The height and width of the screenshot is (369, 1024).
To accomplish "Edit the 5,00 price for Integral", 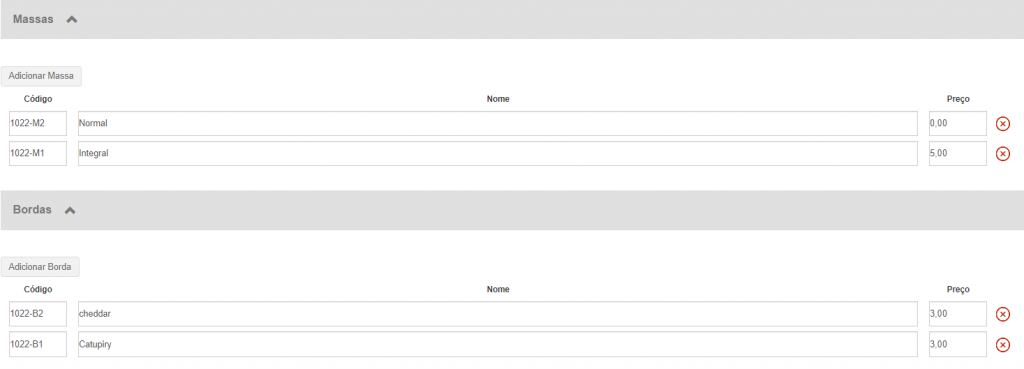I will click(958, 153).
